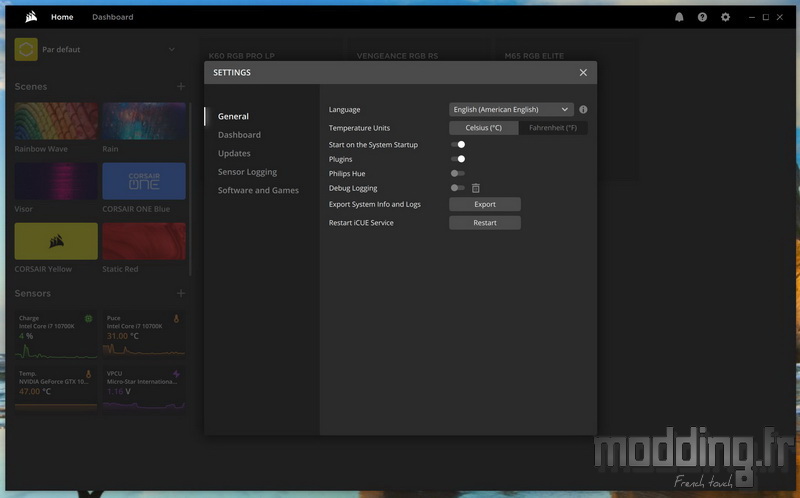Click the Scenes section heading
The height and width of the screenshot is (498, 800).
click(x=31, y=86)
